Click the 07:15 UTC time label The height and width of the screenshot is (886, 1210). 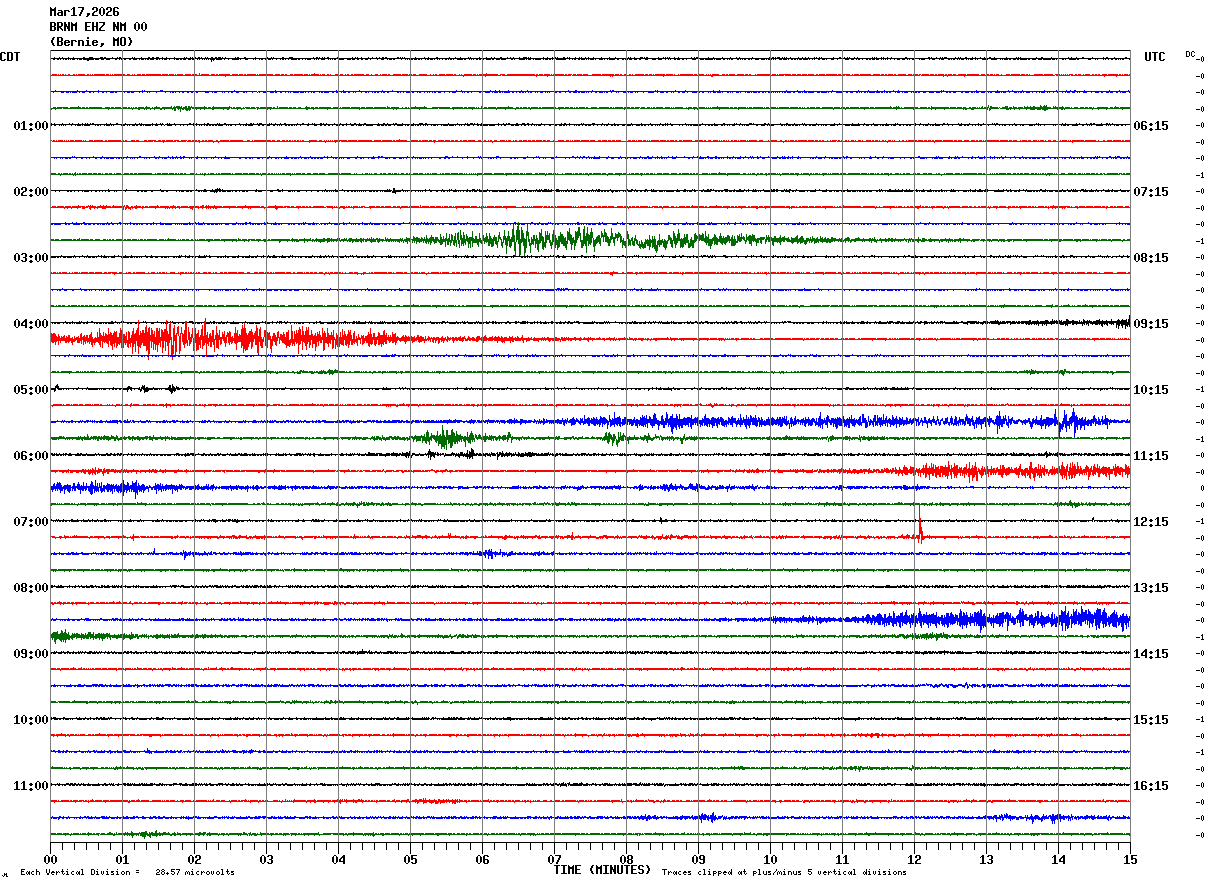pos(1152,192)
